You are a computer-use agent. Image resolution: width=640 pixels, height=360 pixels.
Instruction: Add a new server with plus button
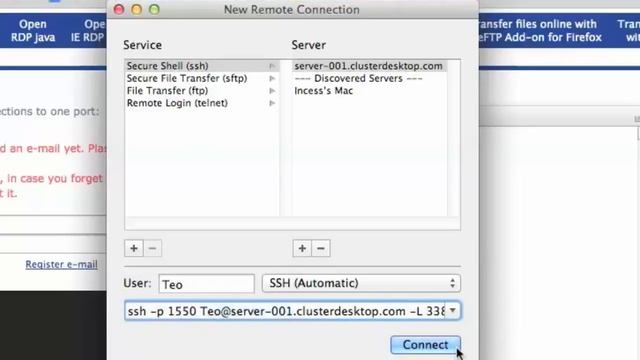[302, 248]
